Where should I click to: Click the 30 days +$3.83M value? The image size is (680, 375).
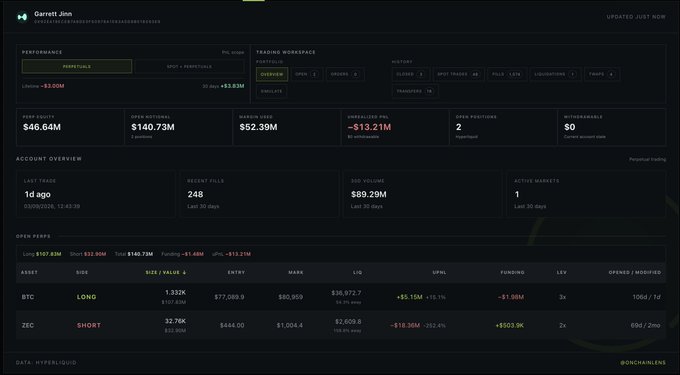point(232,86)
